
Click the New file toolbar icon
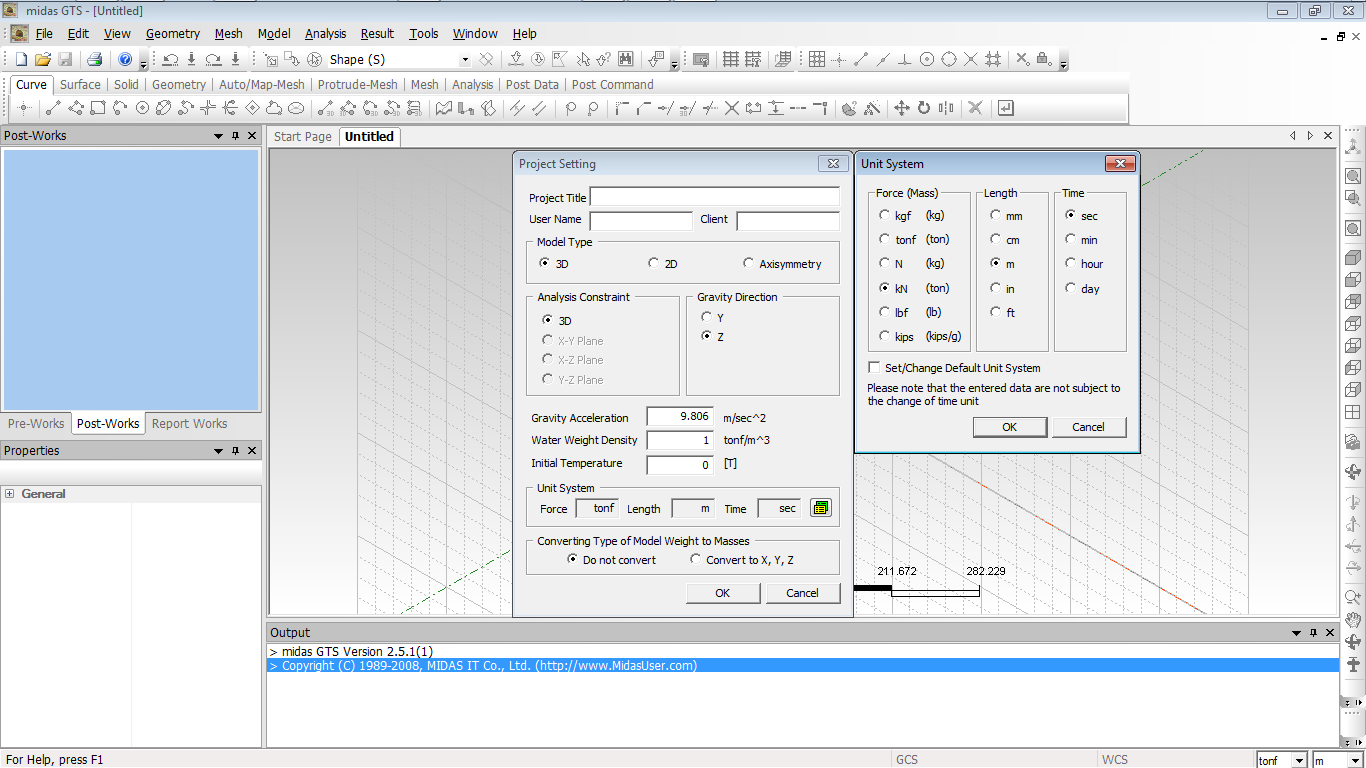(x=21, y=60)
